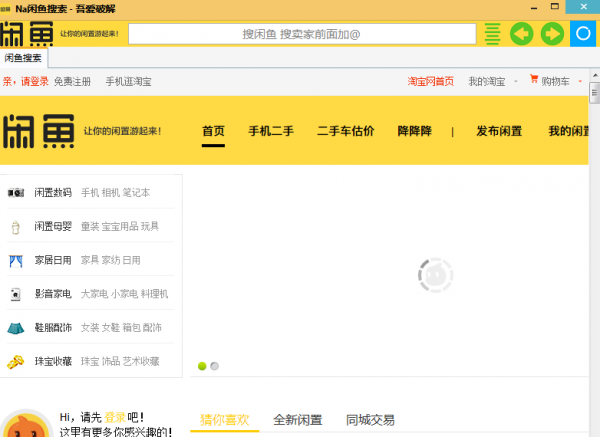Image resolution: width=600 pixels, height=437 pixels.
Task: Click the red shopping cart icon
Action: pos(534,79)
